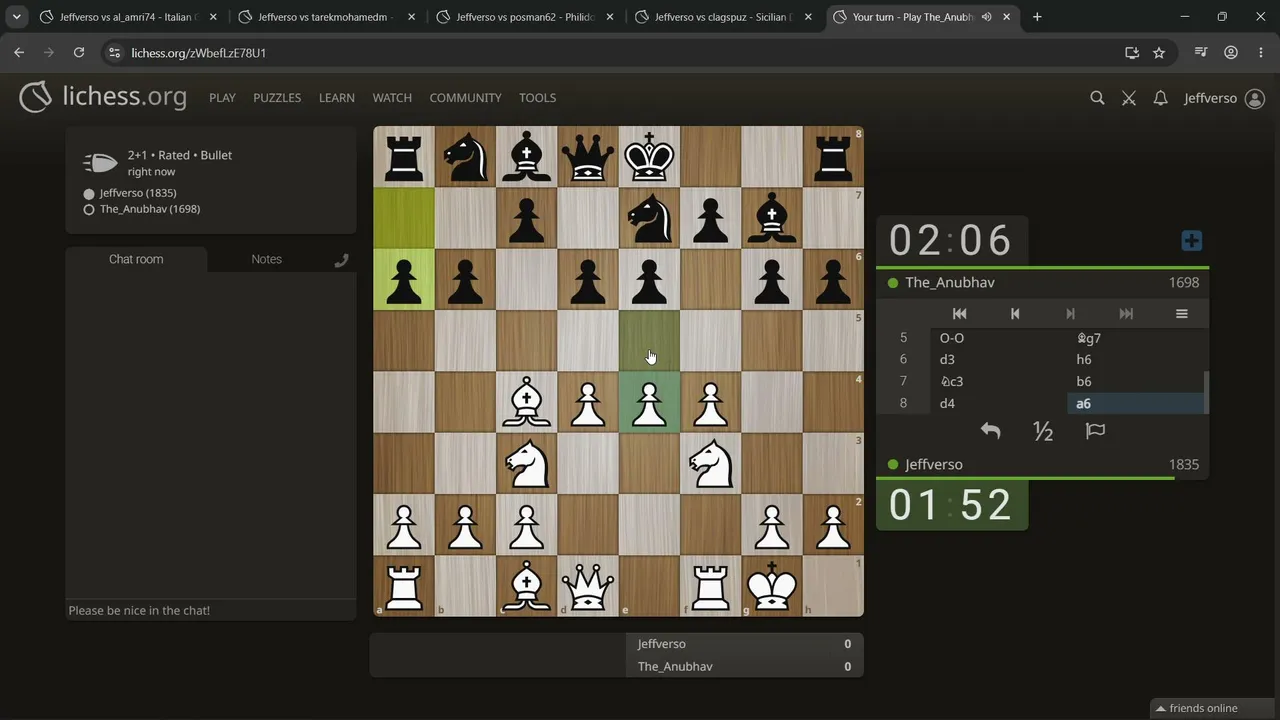1280x720 pixels.
Task: Open the crossed-swords challenges icon
Action: 1129,98
